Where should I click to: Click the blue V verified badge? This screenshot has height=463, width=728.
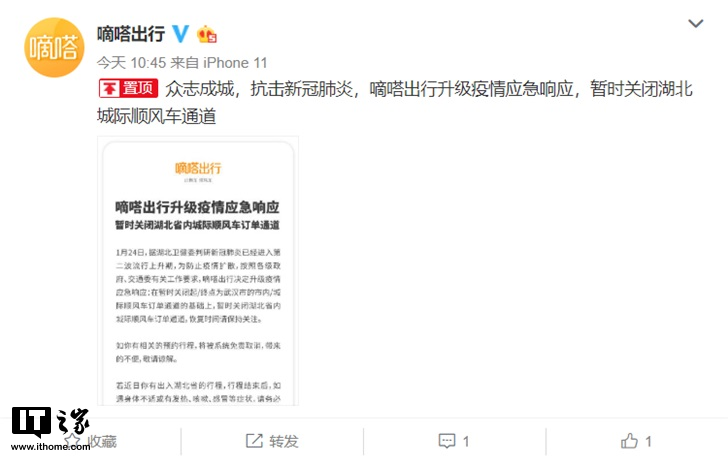tap(180, 33)
